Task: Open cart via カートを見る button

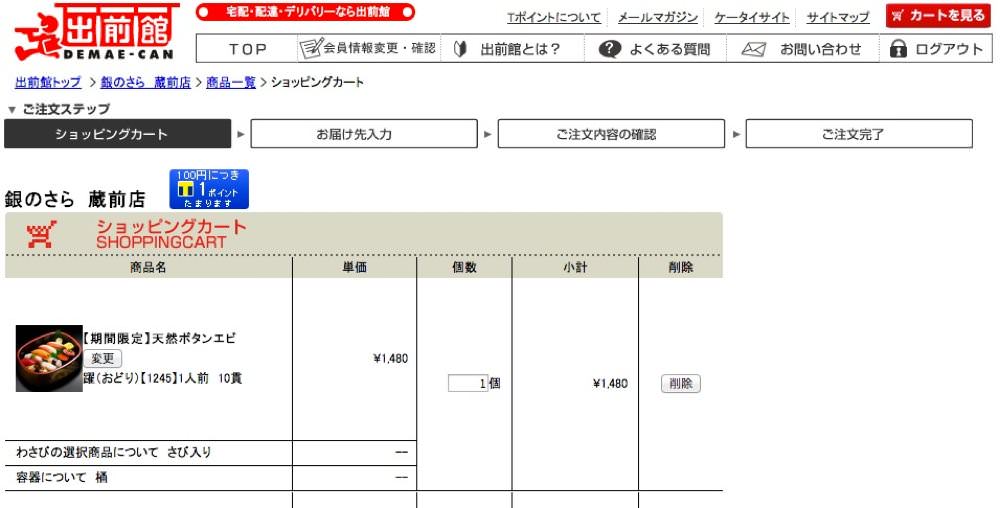Action: (x=938, y=15)
